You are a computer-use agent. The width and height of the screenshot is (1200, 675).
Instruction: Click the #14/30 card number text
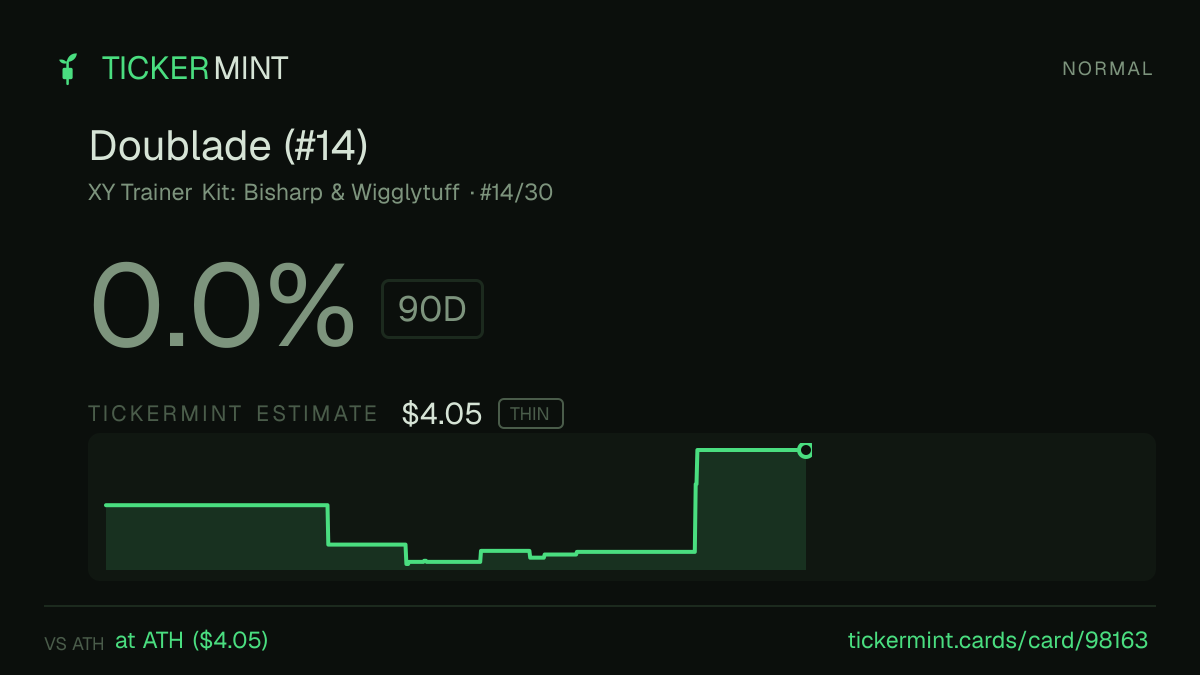[x=515, y=192]
